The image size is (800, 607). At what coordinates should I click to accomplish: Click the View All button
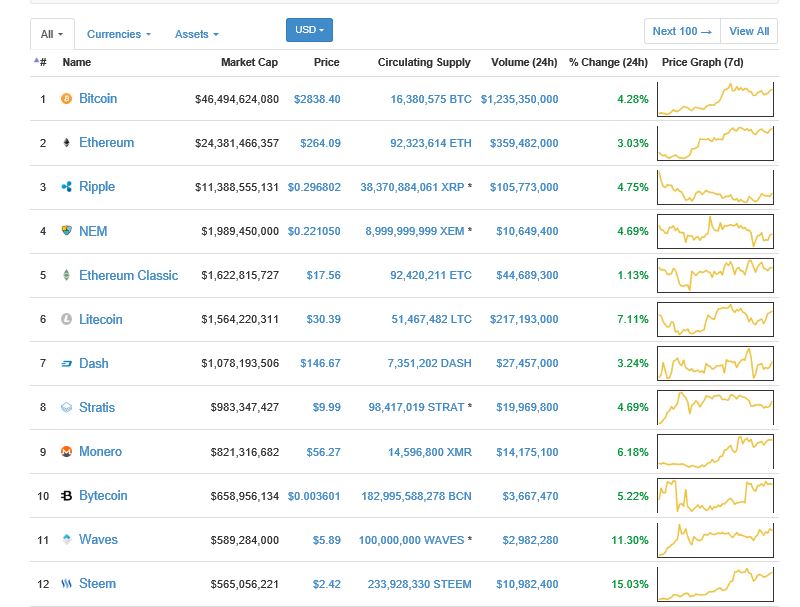tap(749, 31)
